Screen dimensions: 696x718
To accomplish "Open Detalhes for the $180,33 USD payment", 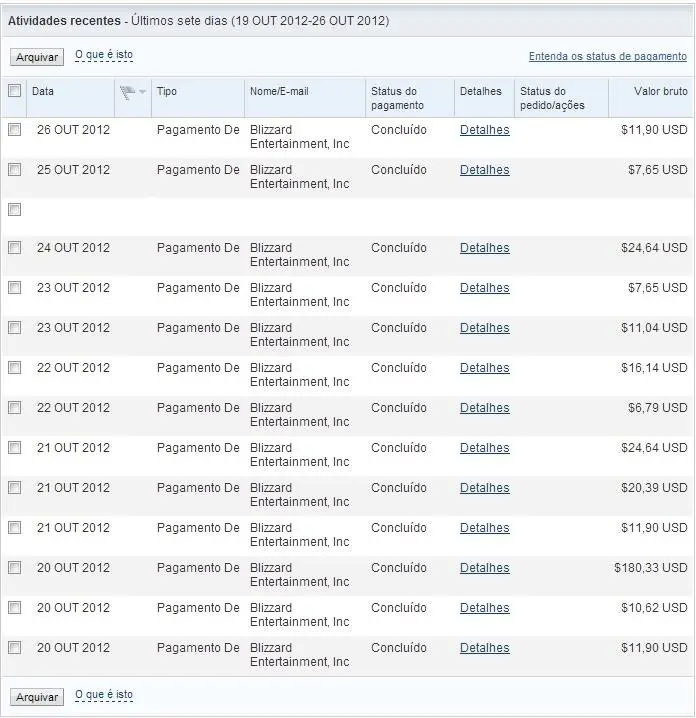I will click(484, 568).
